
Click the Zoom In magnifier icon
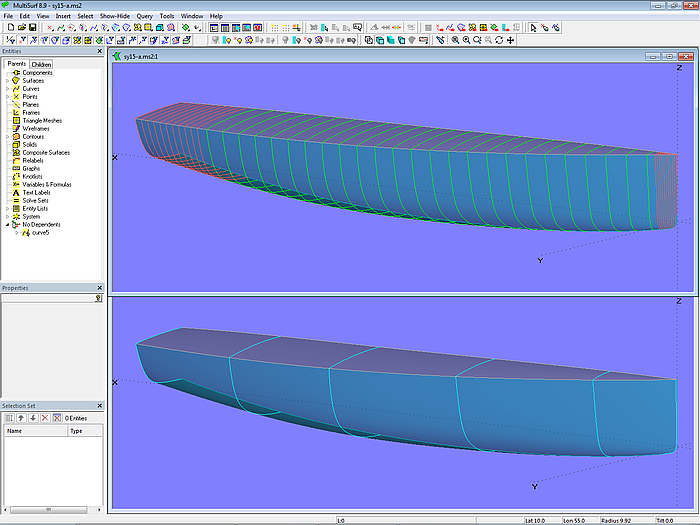point(455,41)
